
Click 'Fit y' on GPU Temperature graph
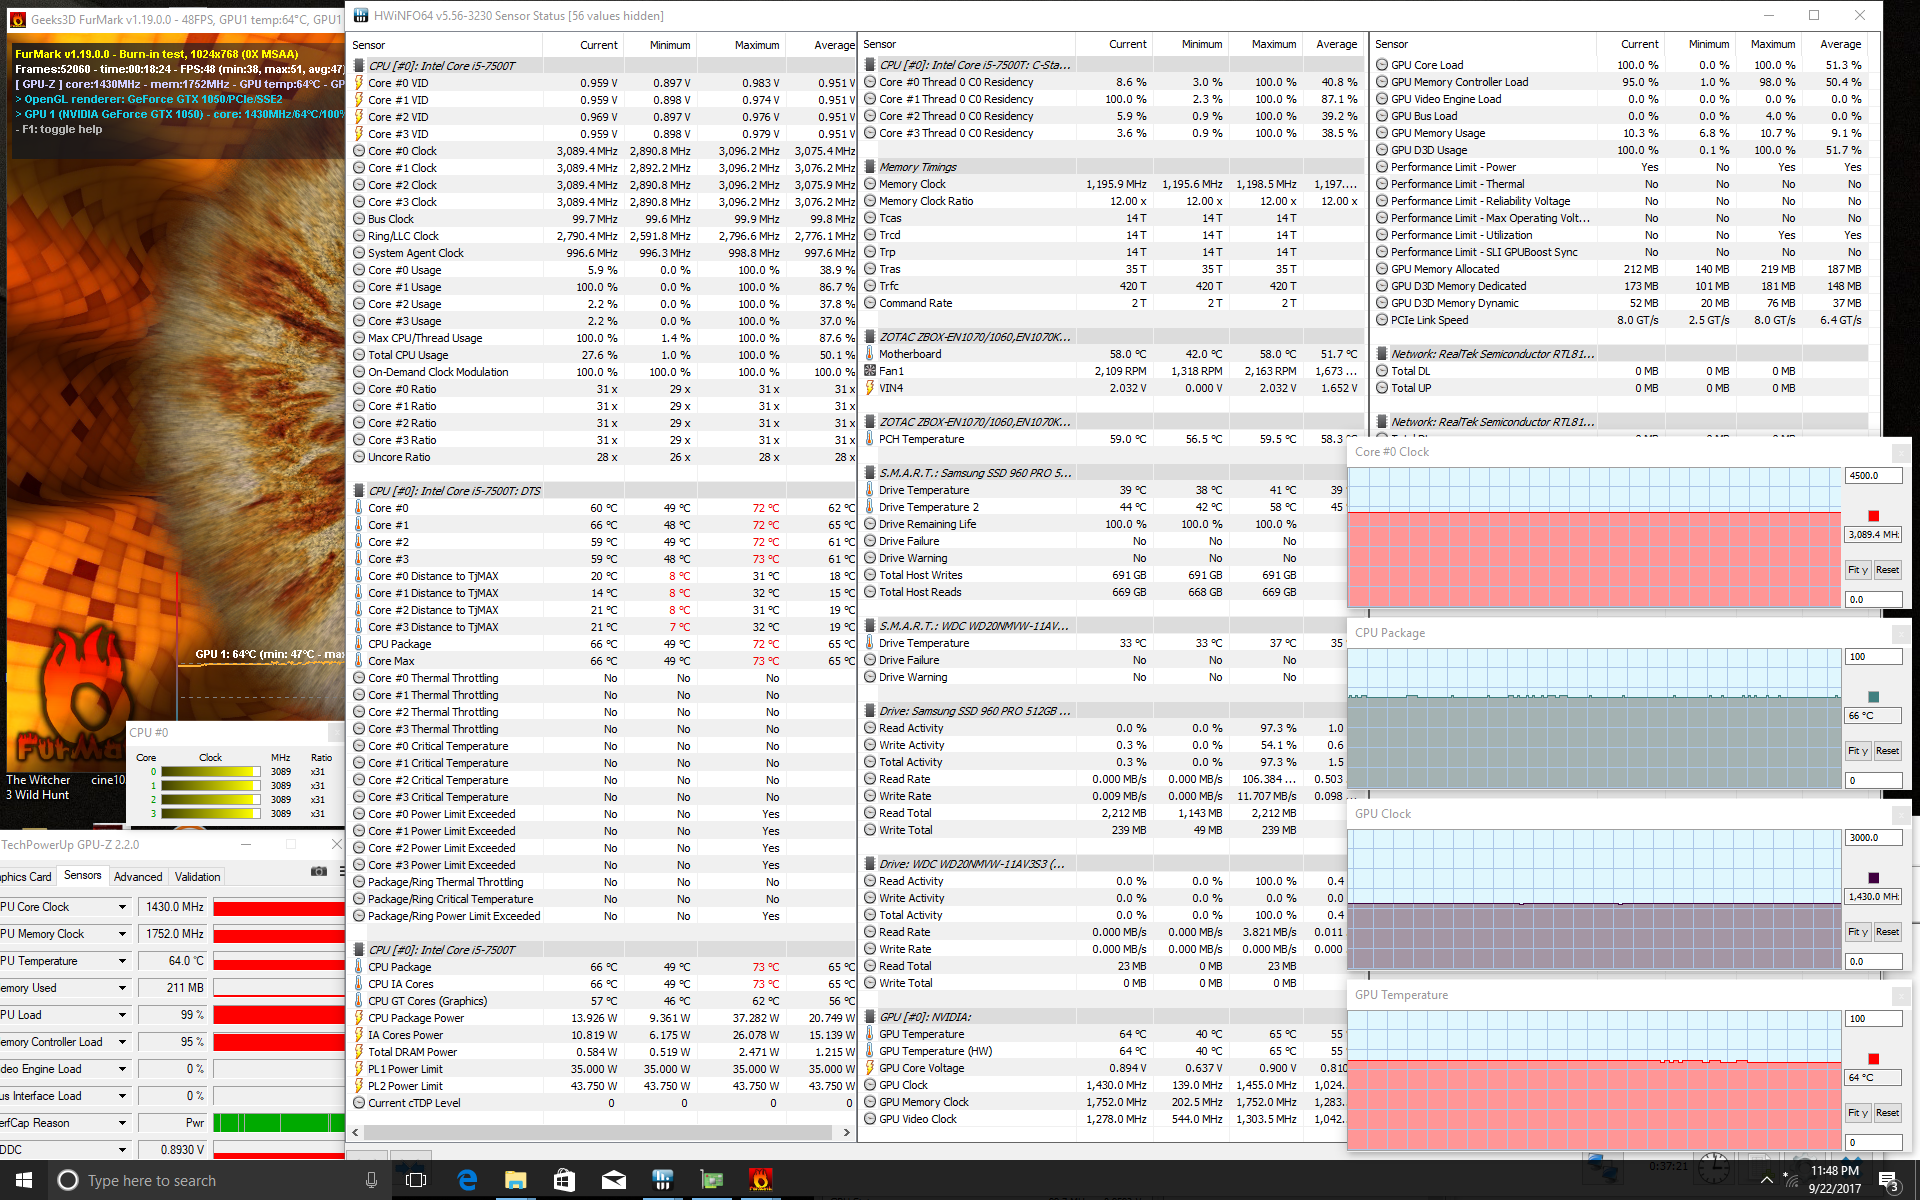point(1858,1113)
